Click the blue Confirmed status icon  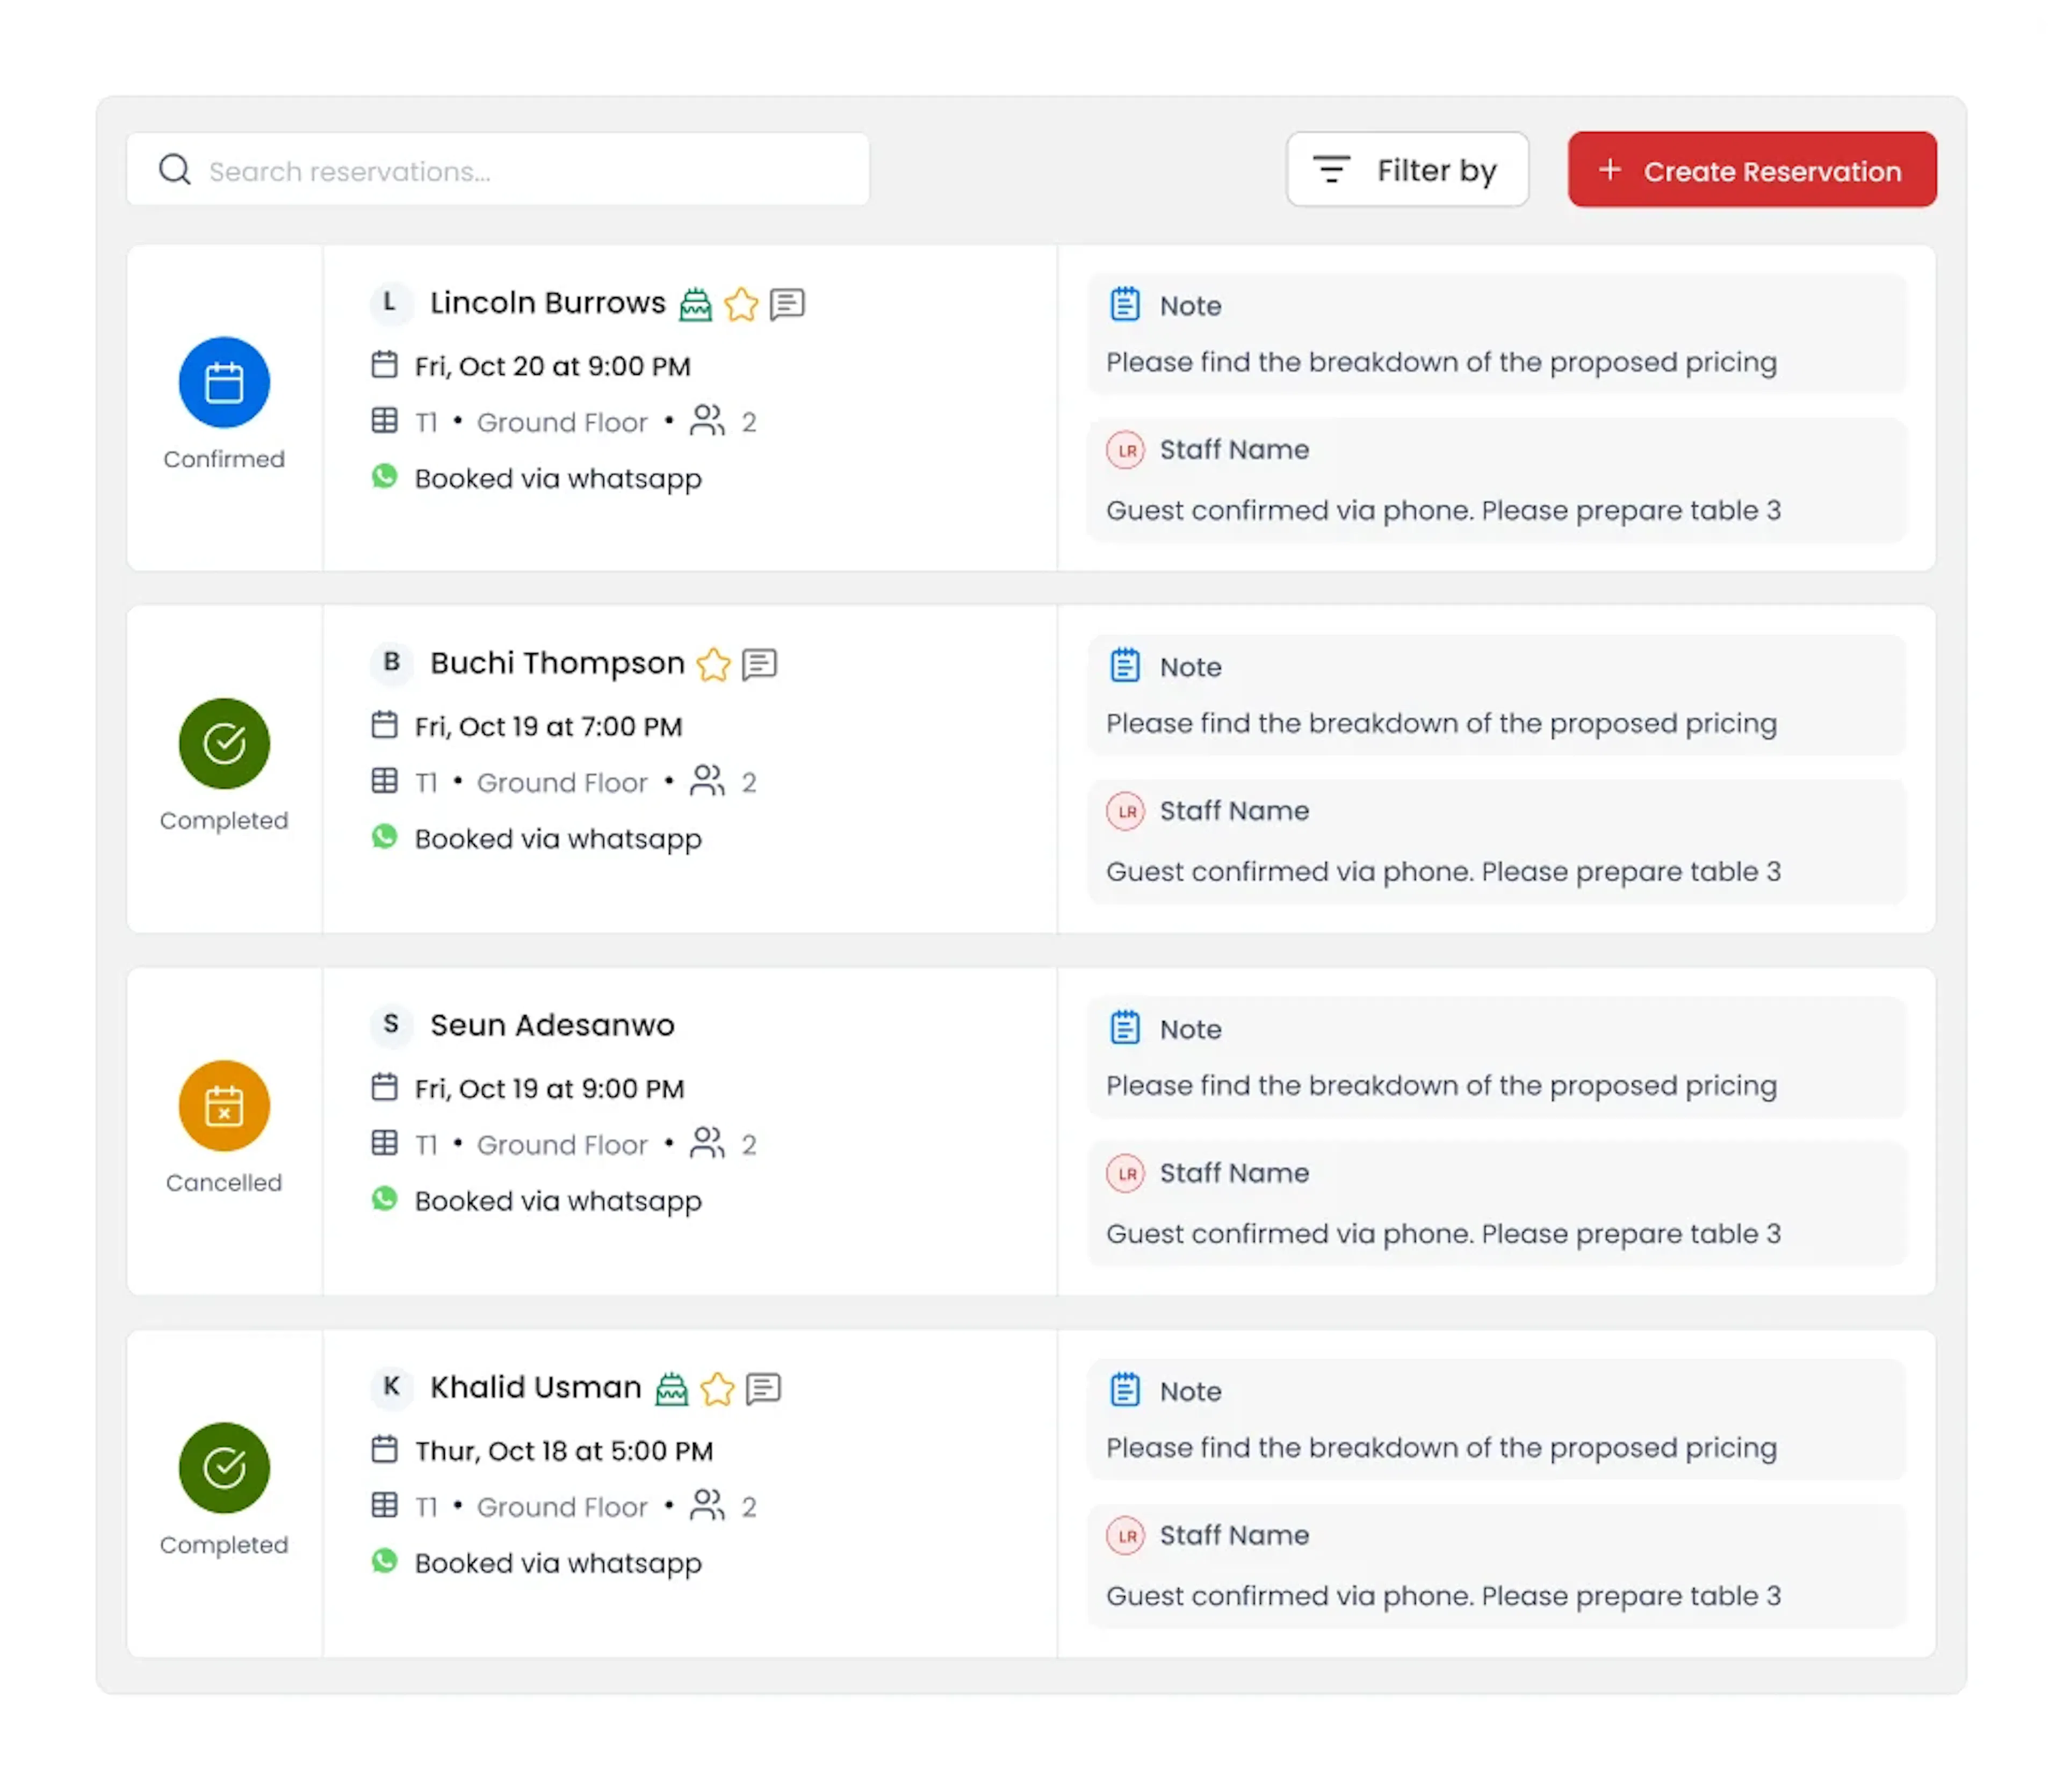point(224,382)
